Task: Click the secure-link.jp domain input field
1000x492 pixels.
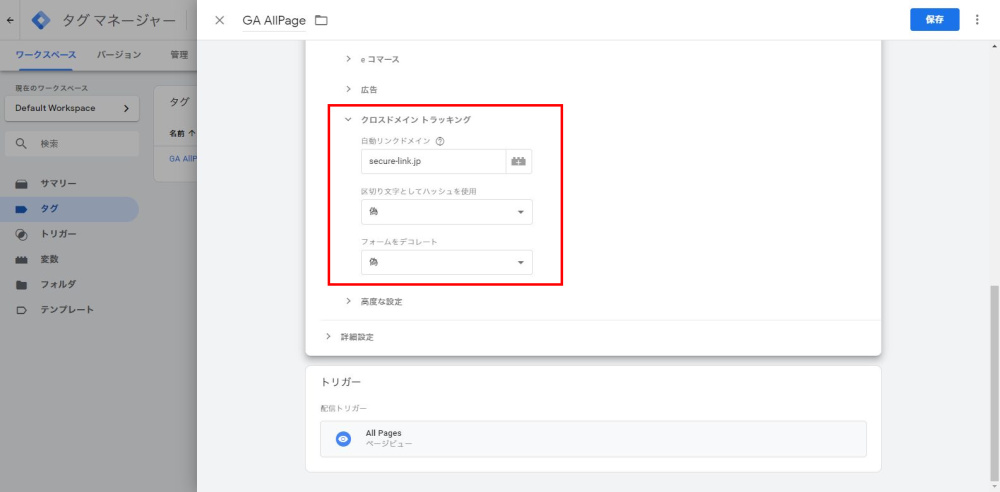Action: point(432,161)
